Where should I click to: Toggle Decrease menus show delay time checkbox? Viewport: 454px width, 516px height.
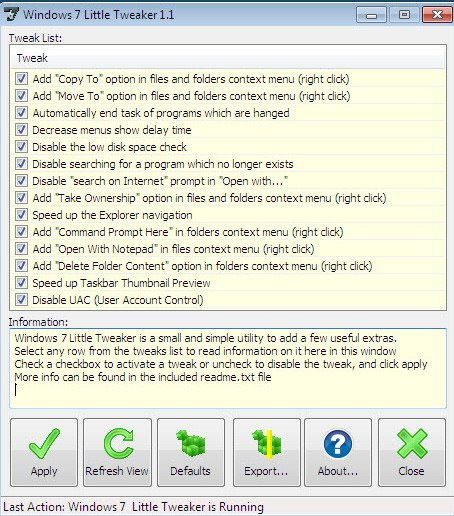click(21, 130)
